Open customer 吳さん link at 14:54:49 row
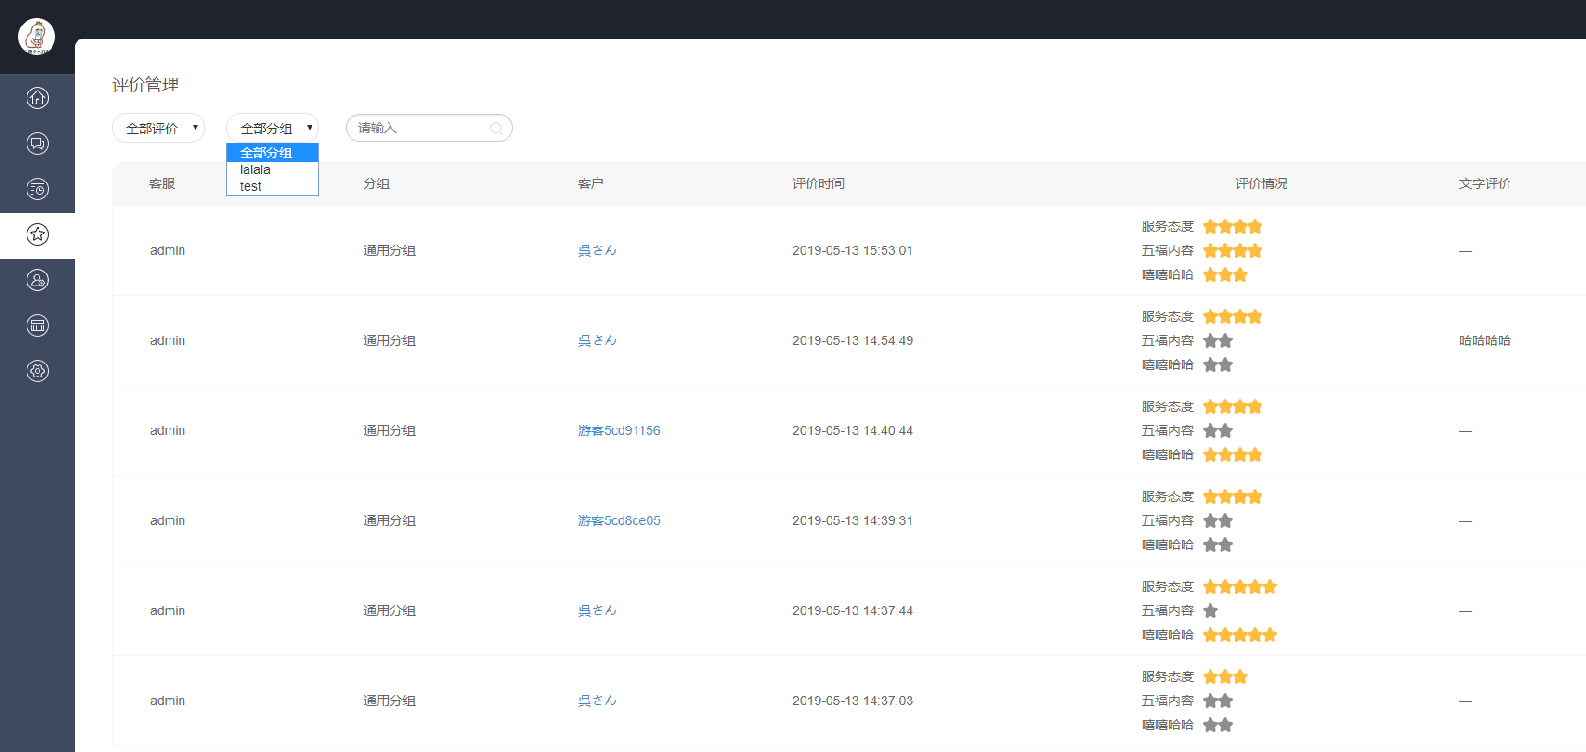 click(597, 341)
